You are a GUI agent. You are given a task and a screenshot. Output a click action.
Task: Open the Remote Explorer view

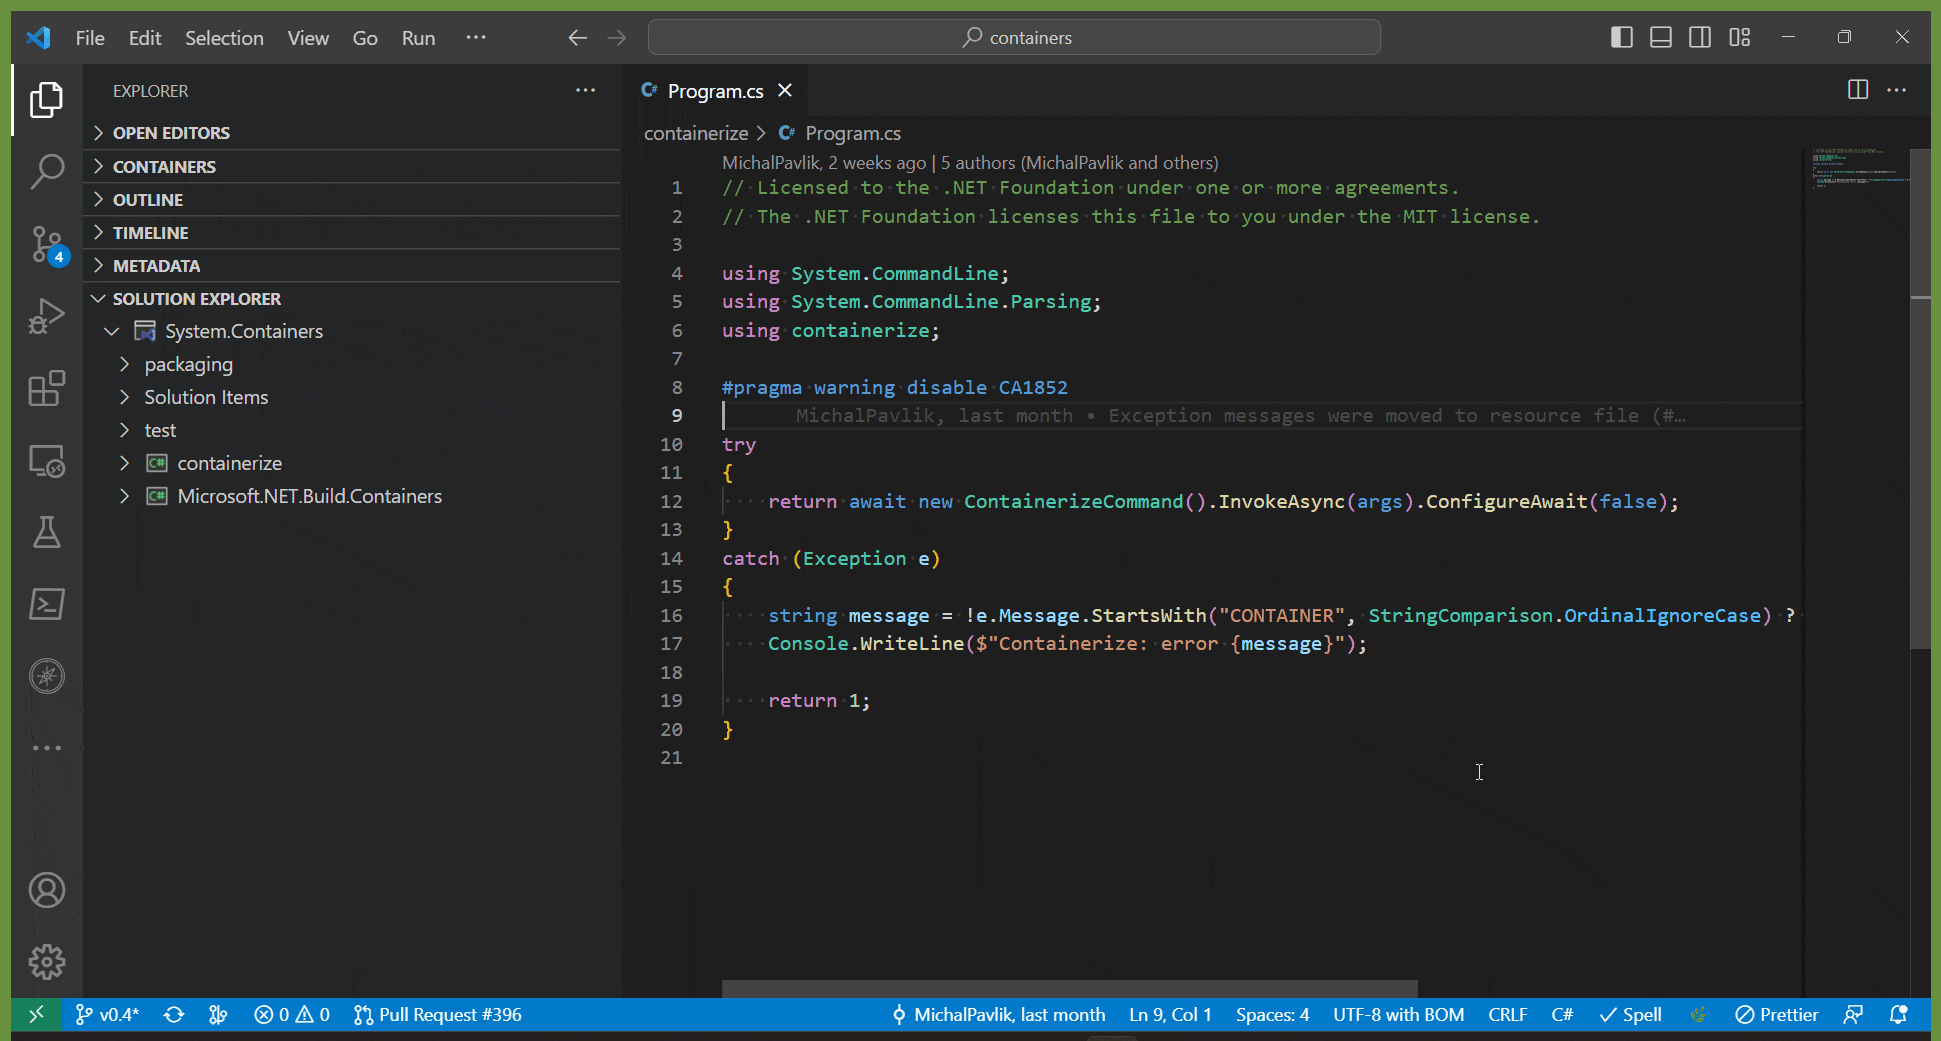click(x=46, y=461)
